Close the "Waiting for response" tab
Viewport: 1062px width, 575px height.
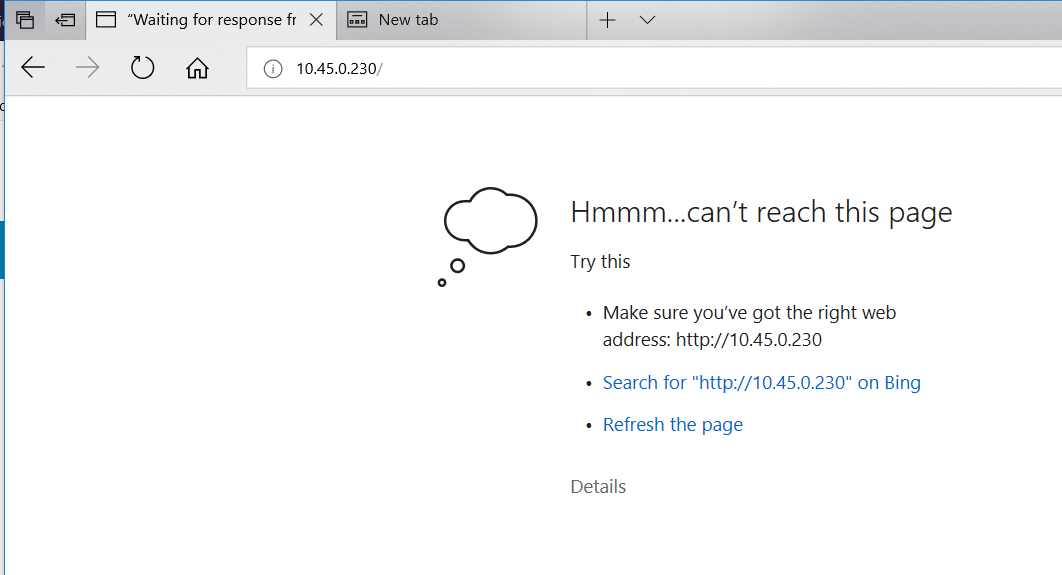coord(316,20)
